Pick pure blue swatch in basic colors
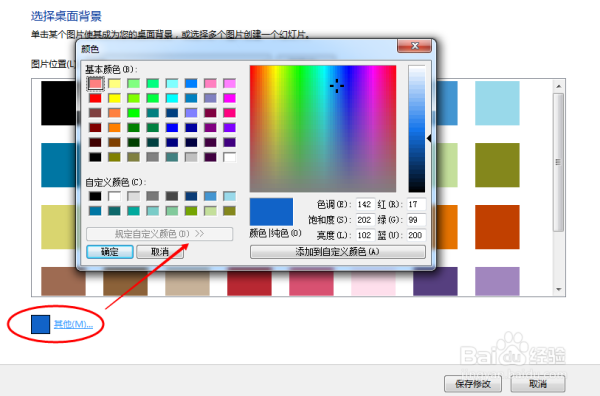The width and height of the screenshot is (600, 396). click(x=172, y=127)
